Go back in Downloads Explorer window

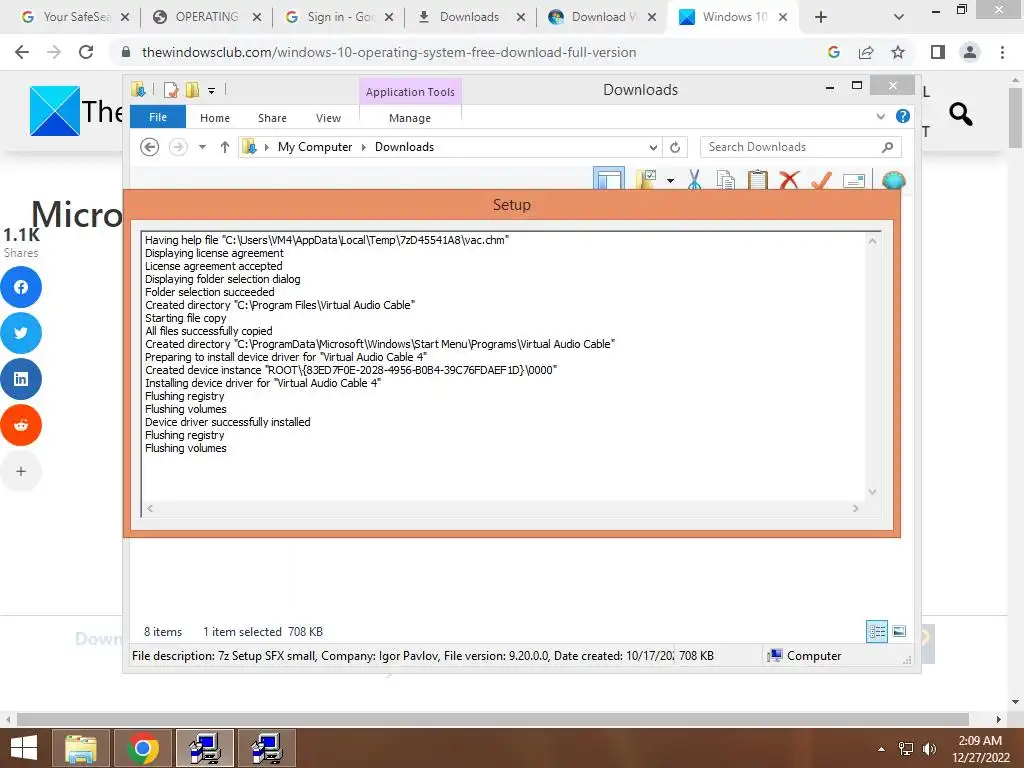click(150, 147)
